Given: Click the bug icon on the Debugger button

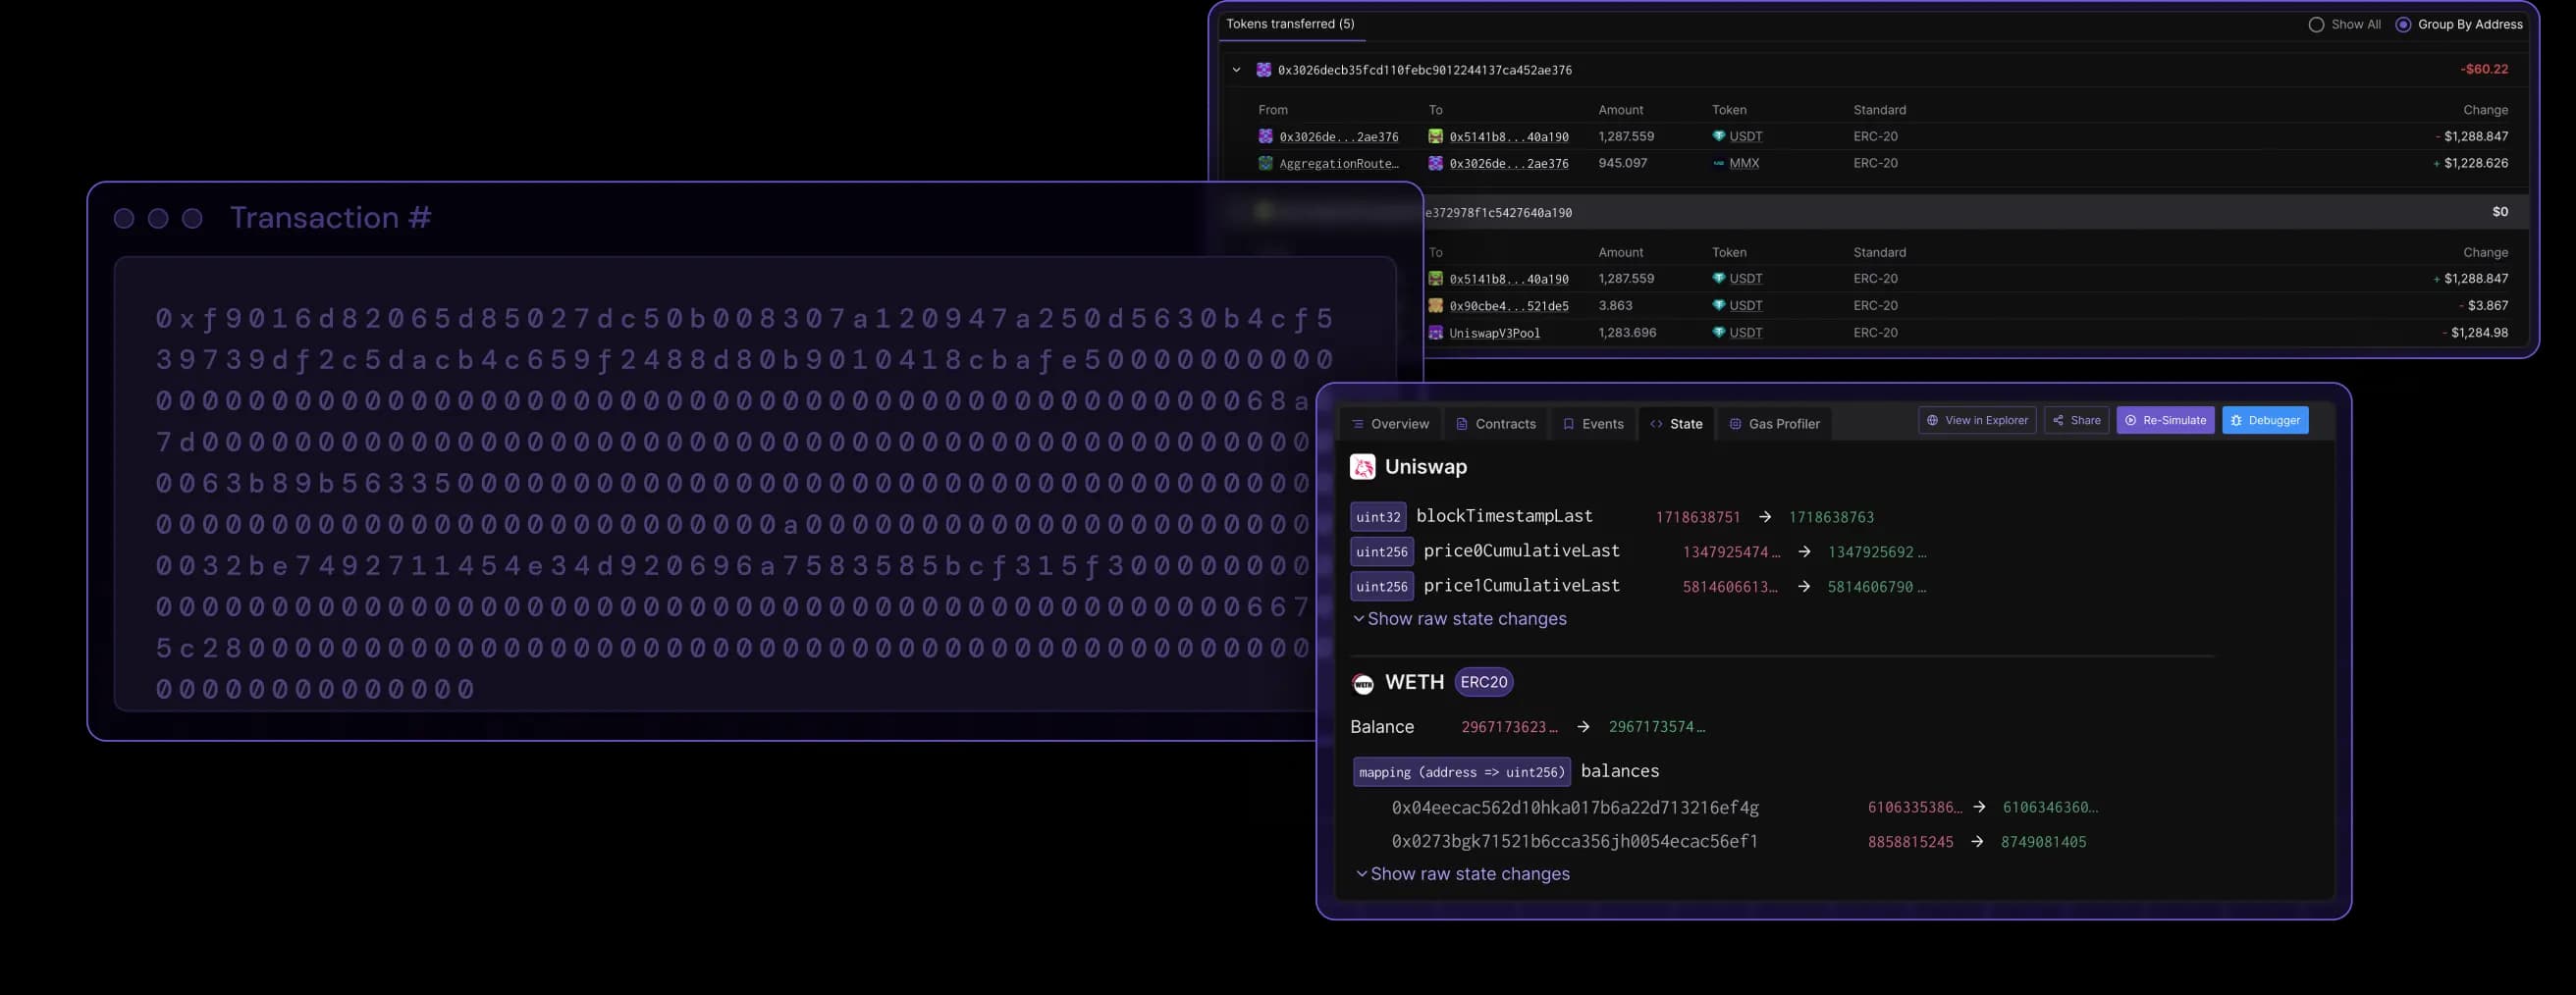Looking at the screenshot, I should click(2236, 420).
